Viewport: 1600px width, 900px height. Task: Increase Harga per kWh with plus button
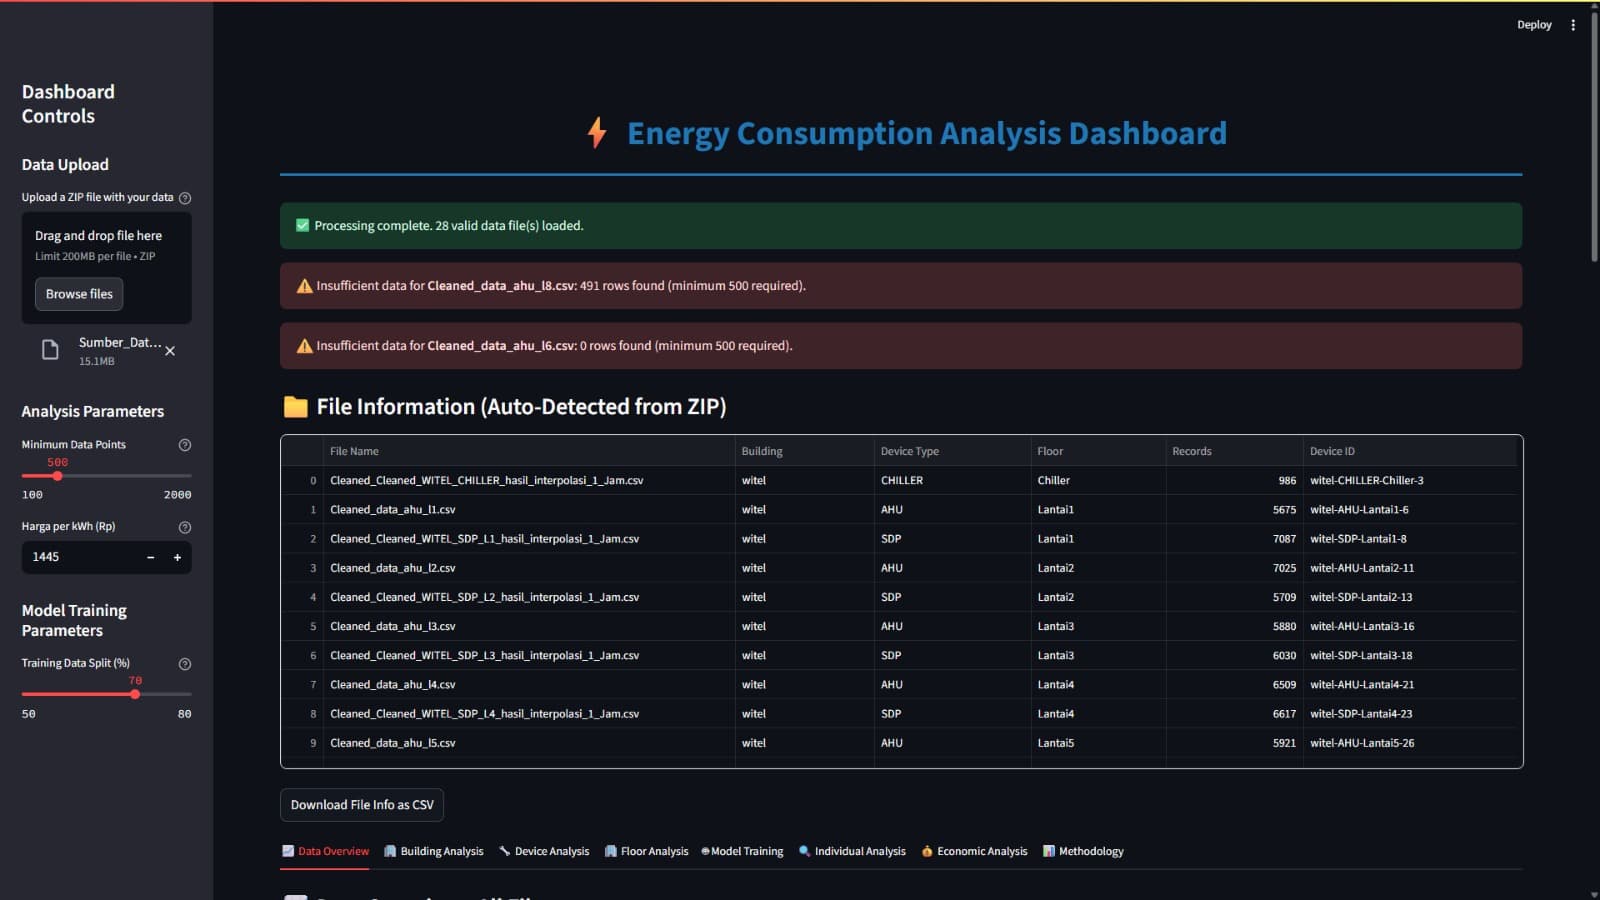[177, 557]
